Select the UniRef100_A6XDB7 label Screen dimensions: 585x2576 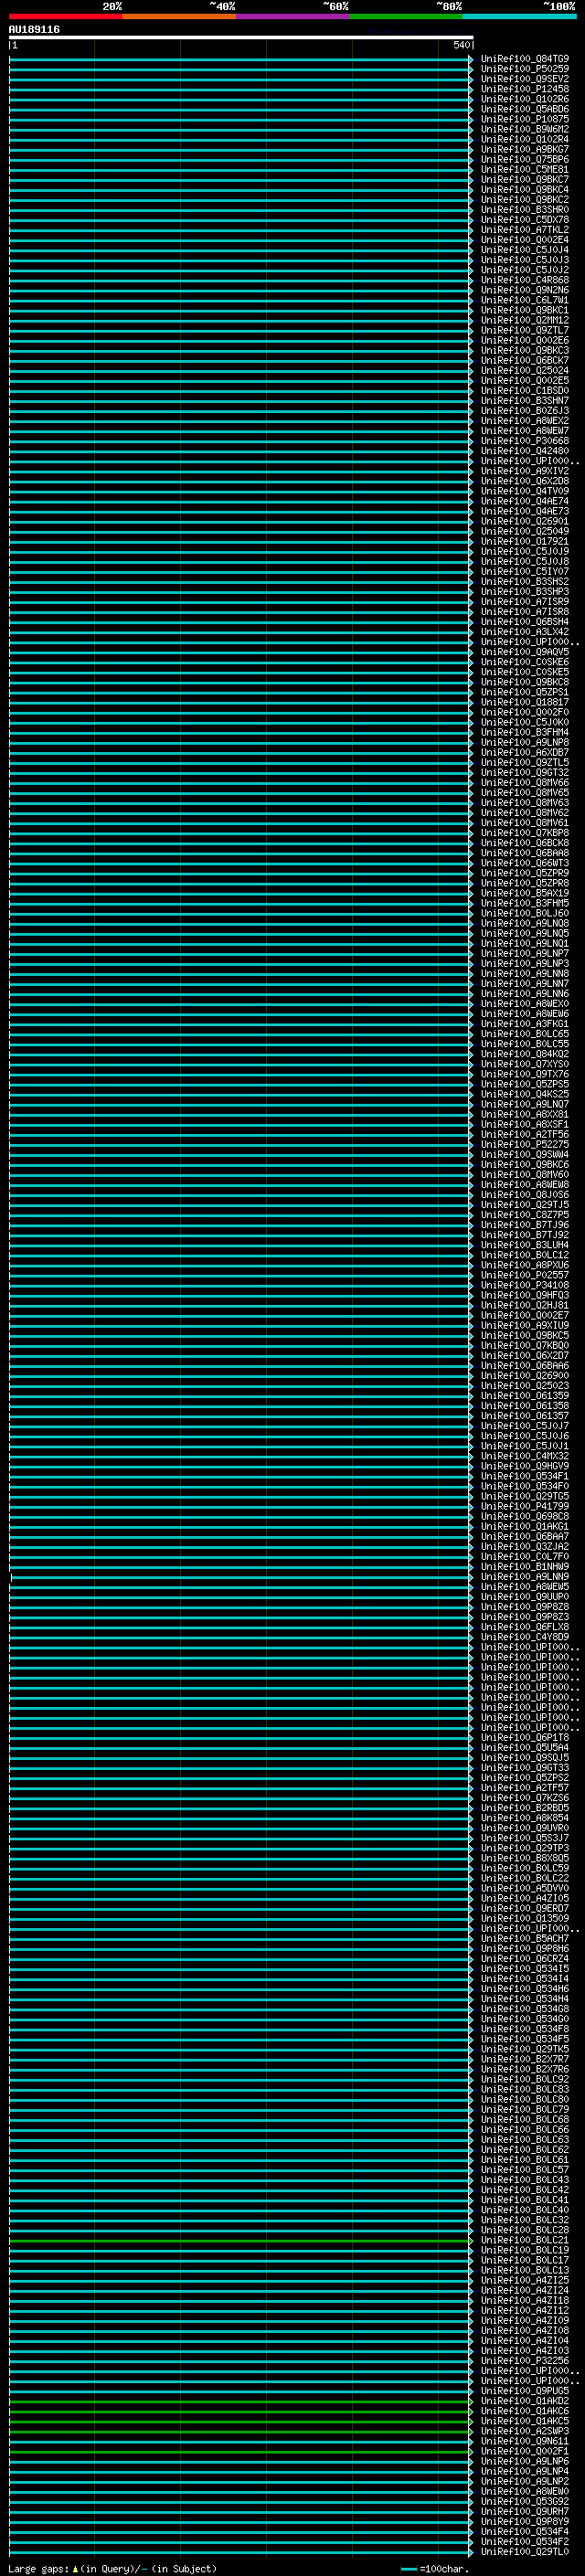[x=525, y=752]
